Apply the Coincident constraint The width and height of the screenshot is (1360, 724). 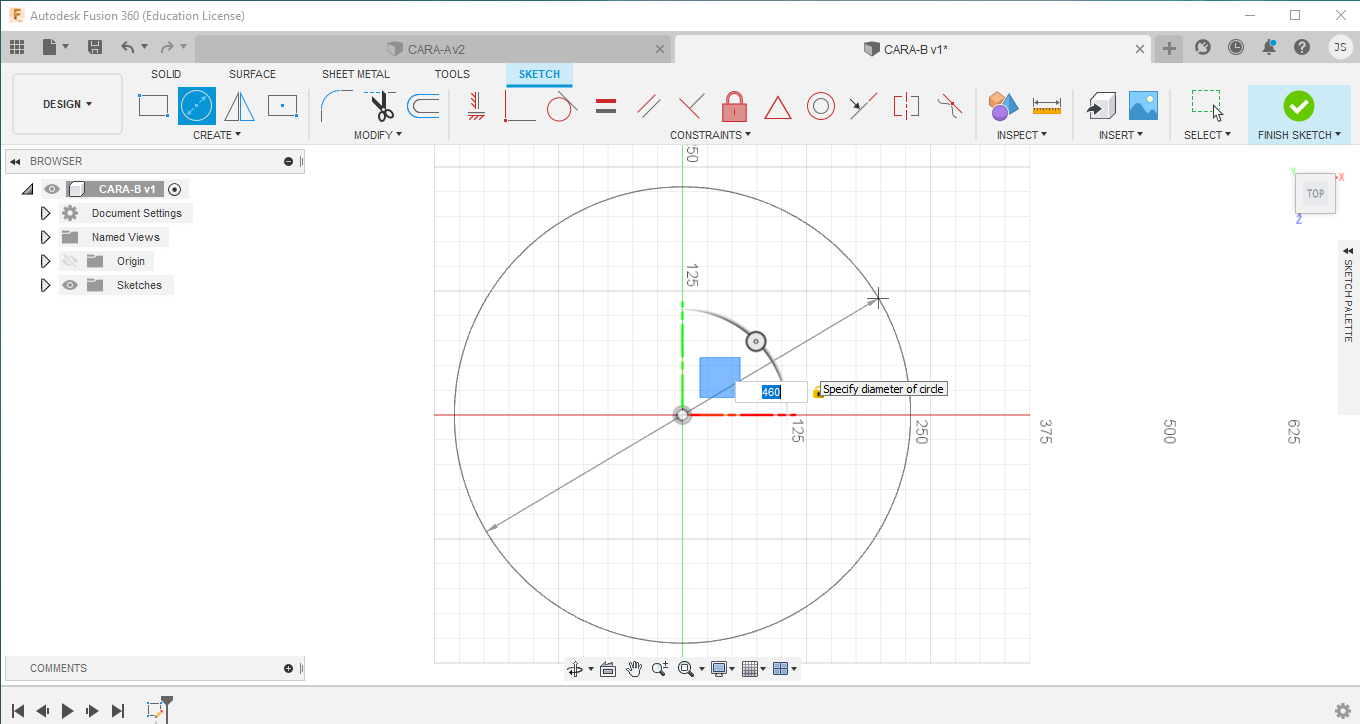pos(520,105)
